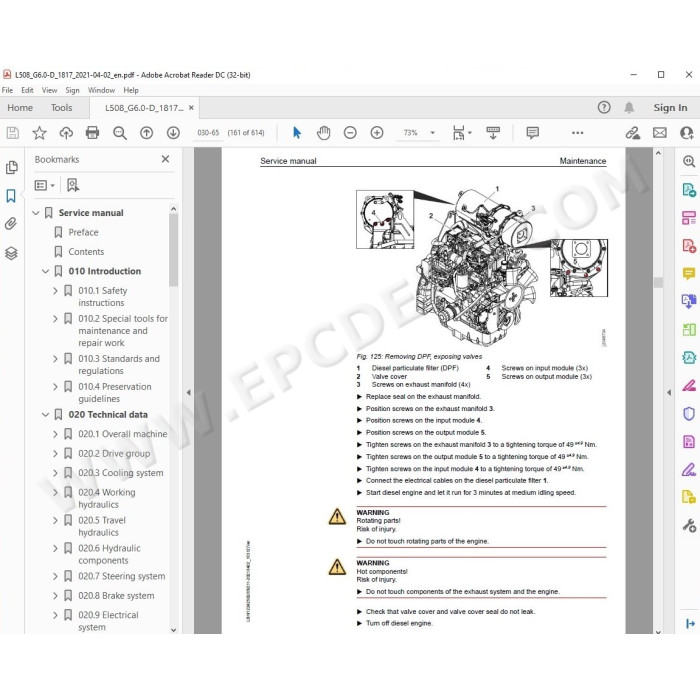
Task: Expand the 020.3 Cooling system bookmark
Action: (55, 473)
